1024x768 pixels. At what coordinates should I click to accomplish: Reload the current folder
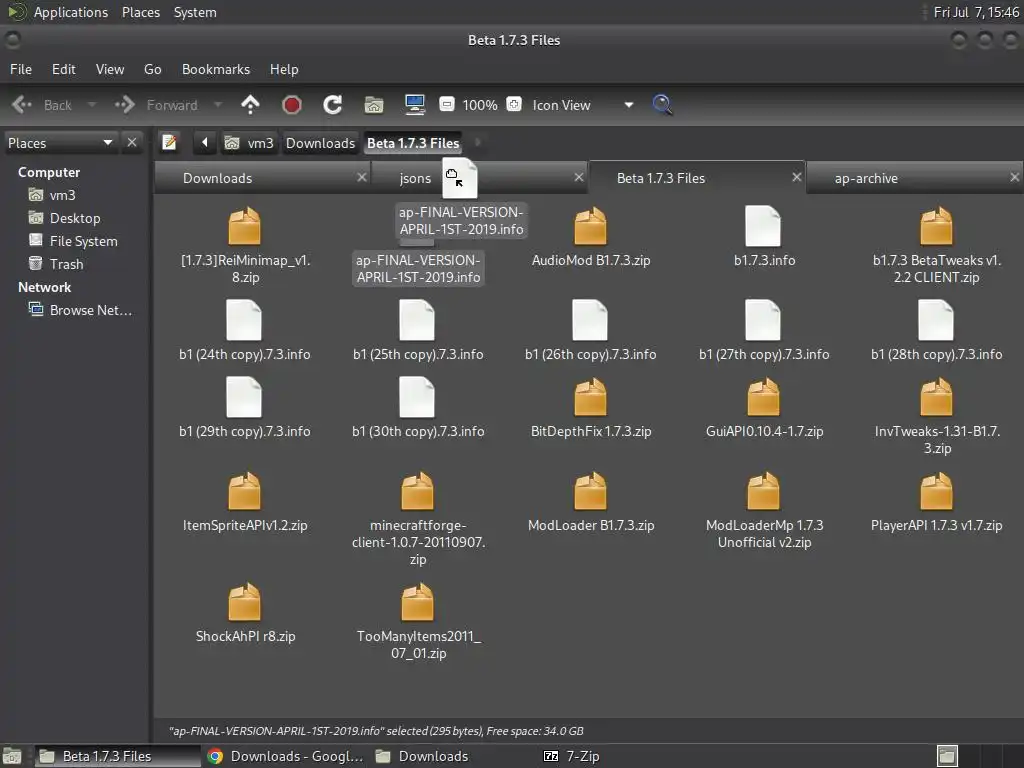(332, 104)
